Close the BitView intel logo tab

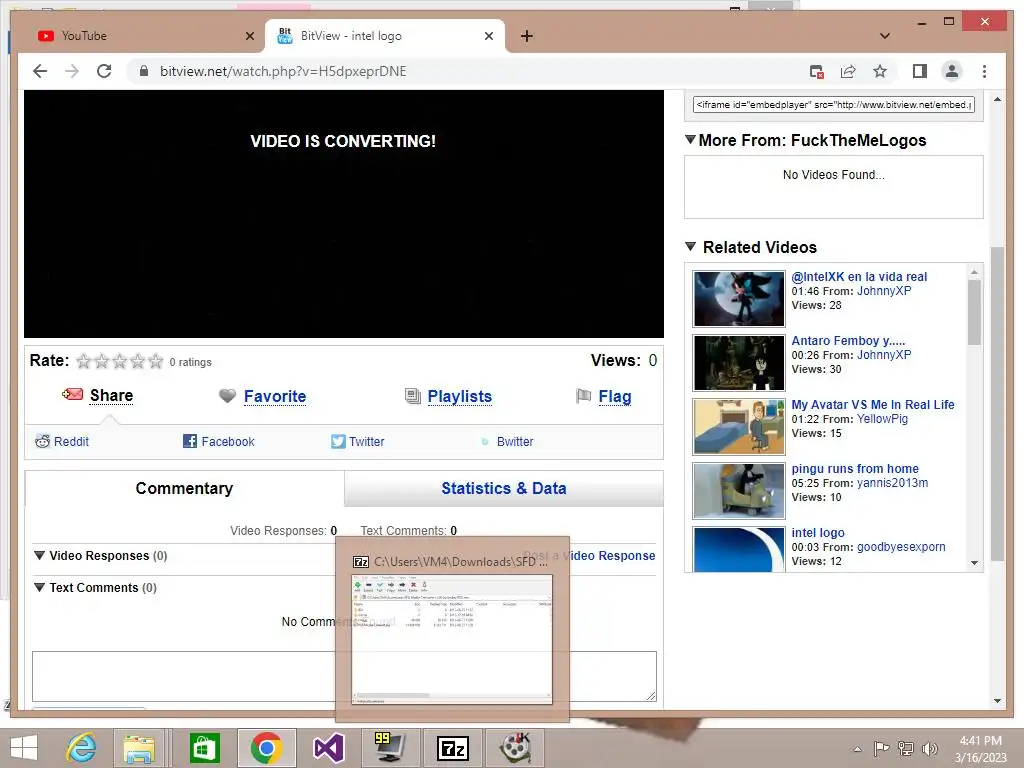pos(488,36)
